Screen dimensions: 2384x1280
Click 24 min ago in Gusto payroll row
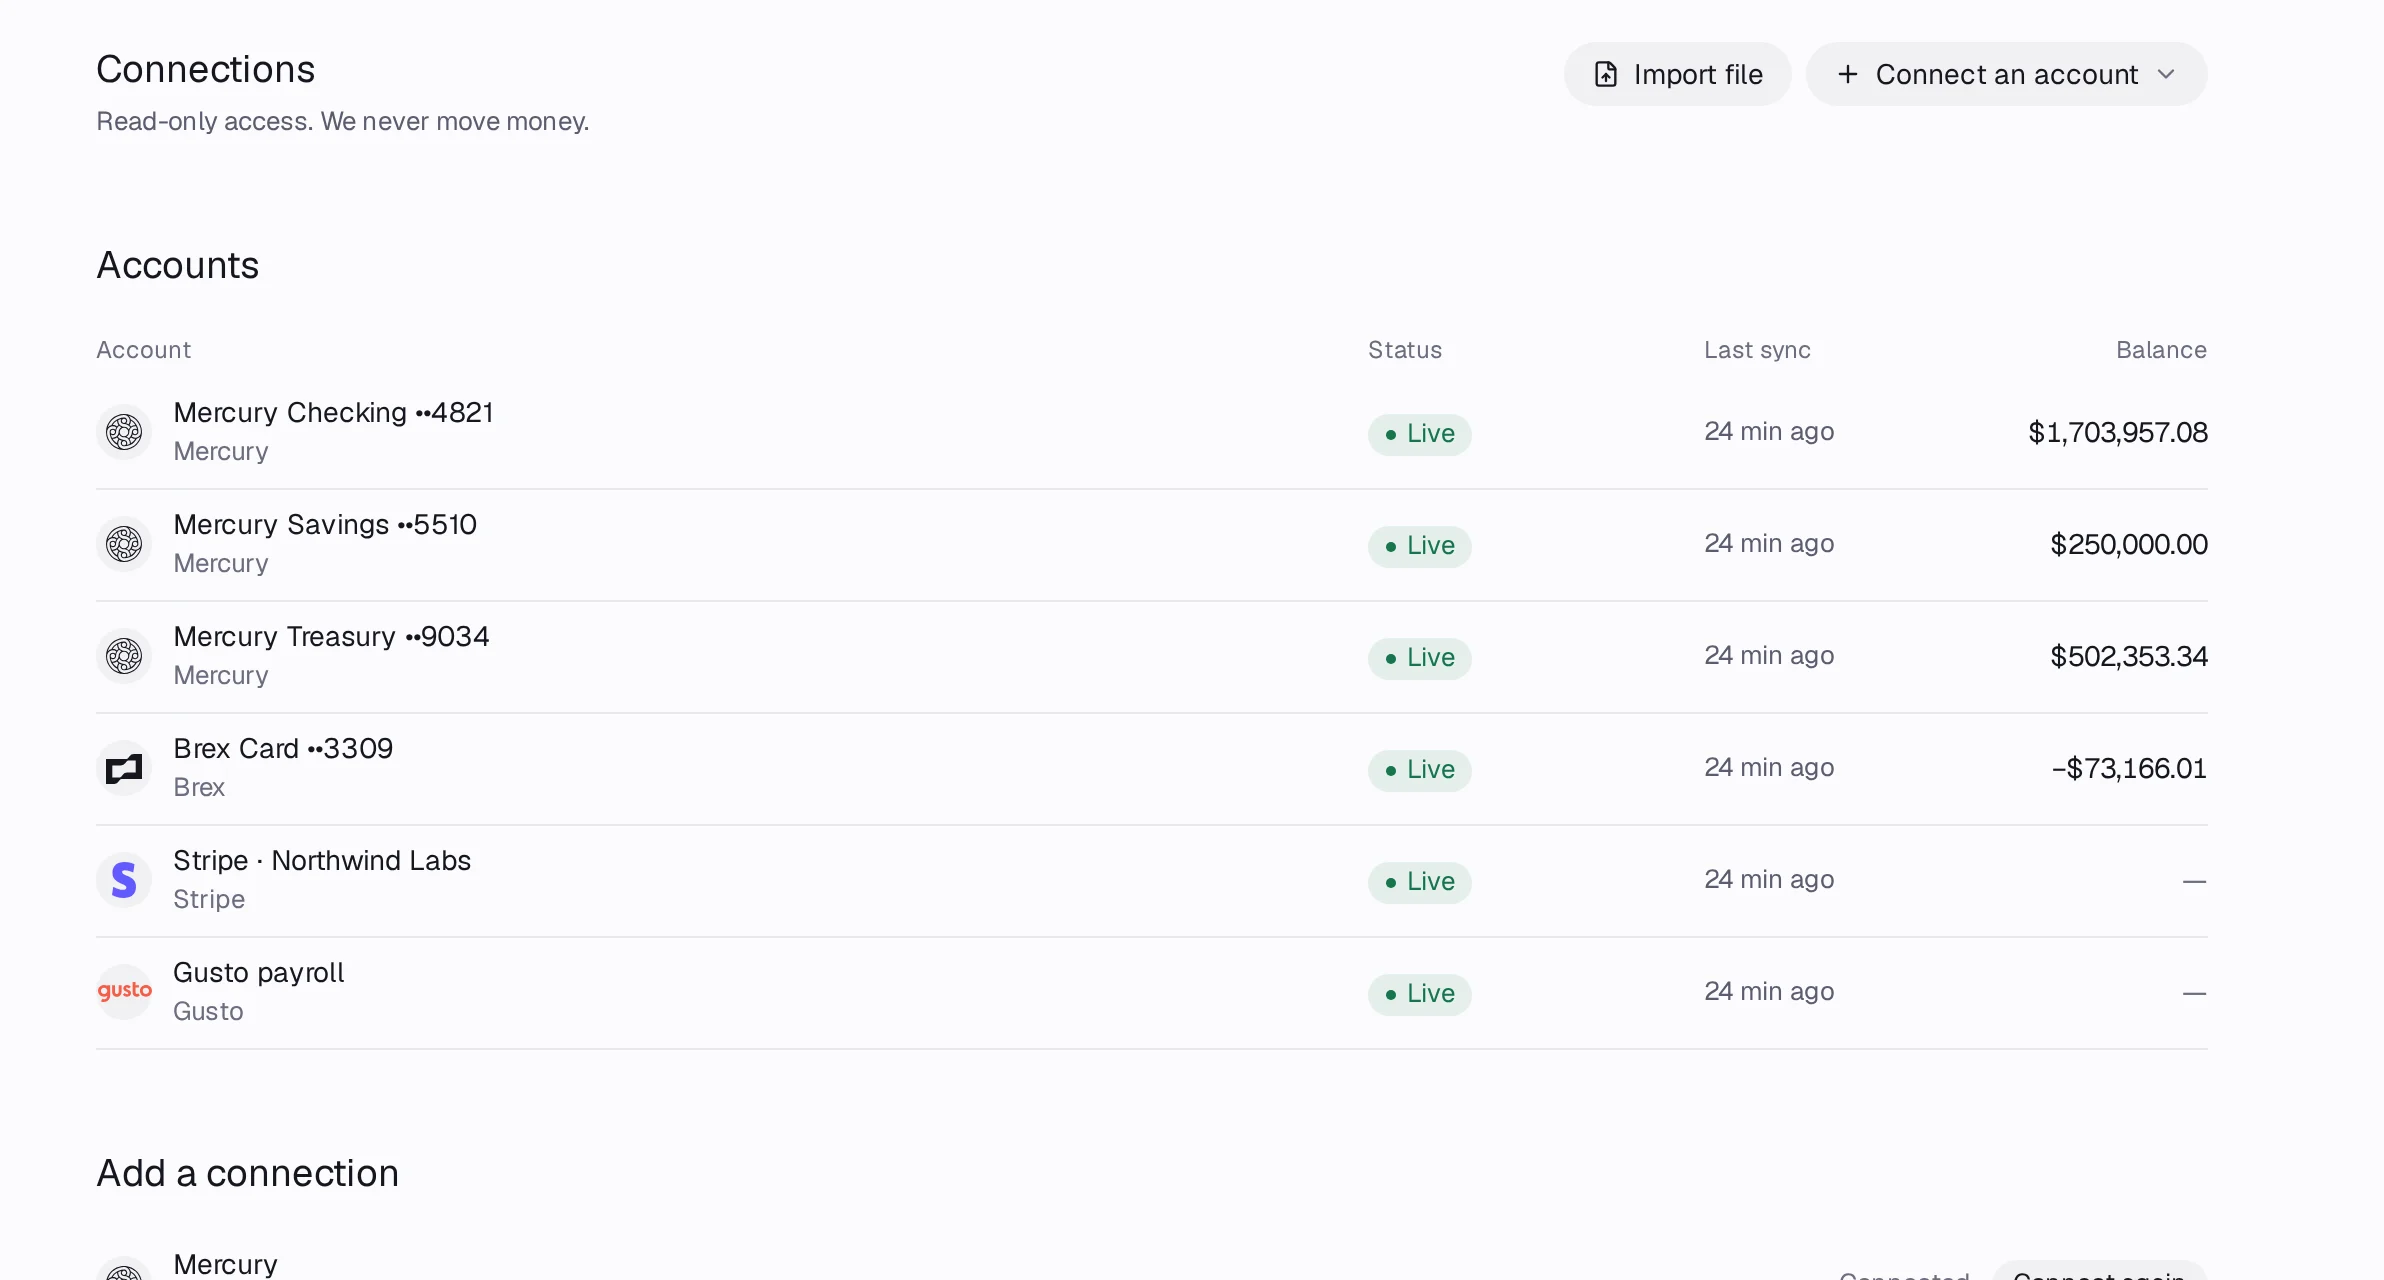click(1769, 992)
